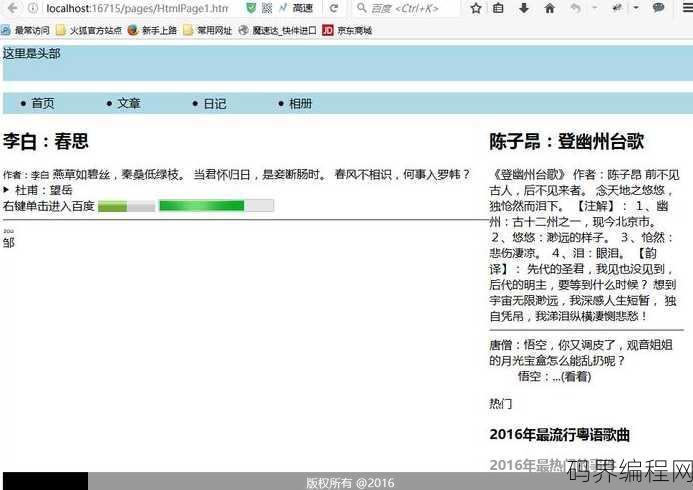Open the 魔速达_快件进口 bookmark
Screen dimensions: 693x490
tap(277, 30)
